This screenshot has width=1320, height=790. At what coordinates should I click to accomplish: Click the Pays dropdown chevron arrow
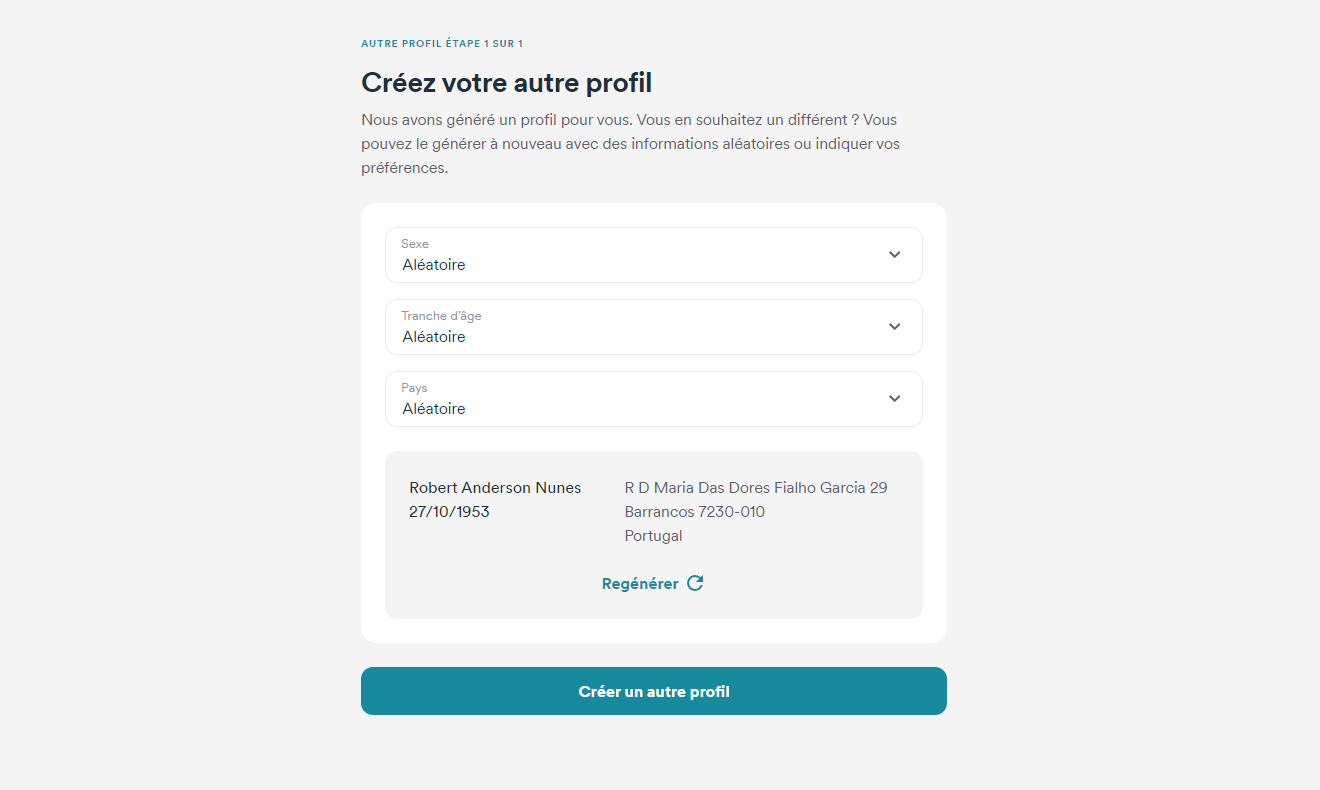click(894, 398)
